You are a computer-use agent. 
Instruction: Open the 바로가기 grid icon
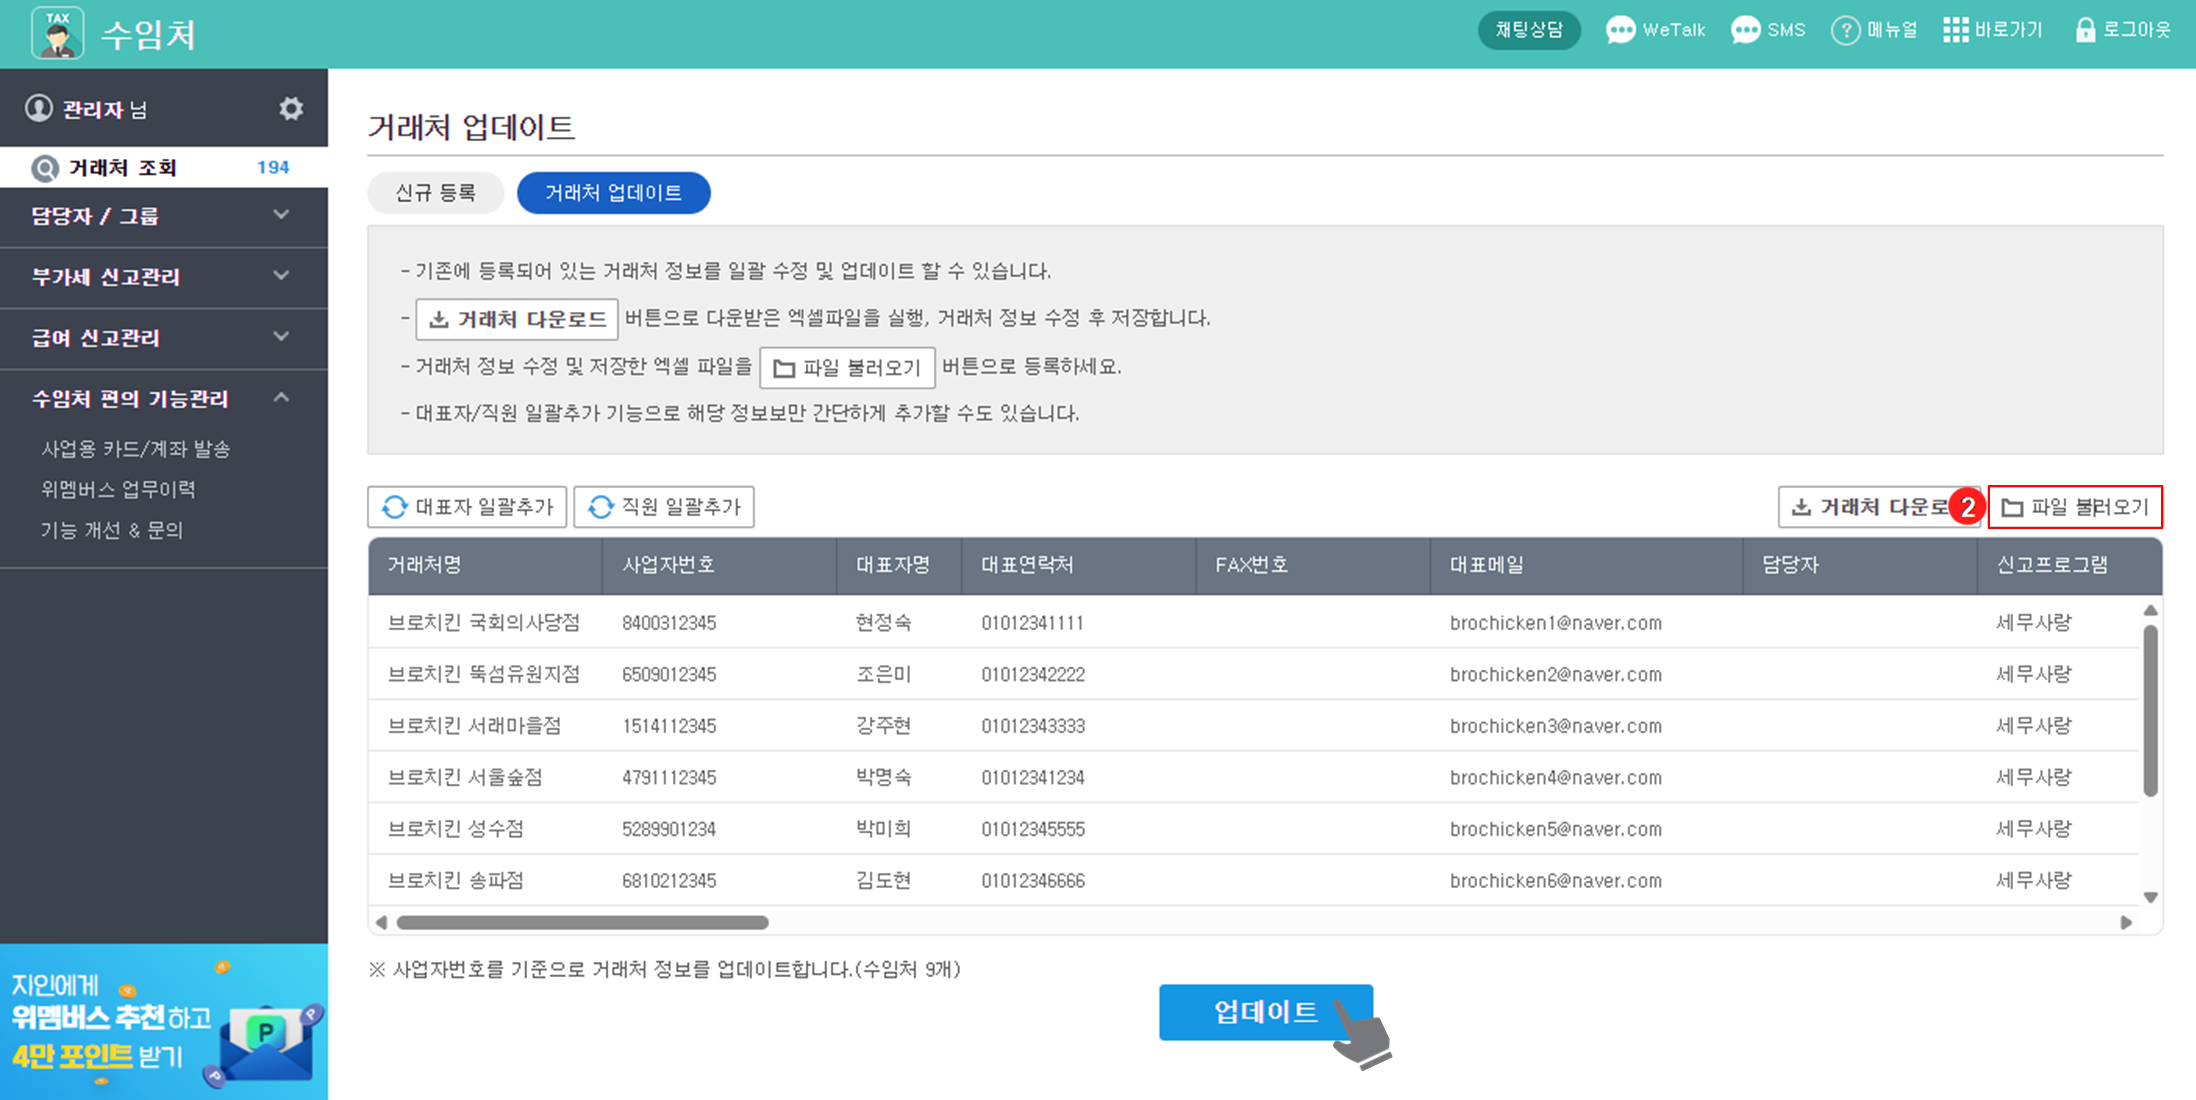click(x=1955, y=30)
